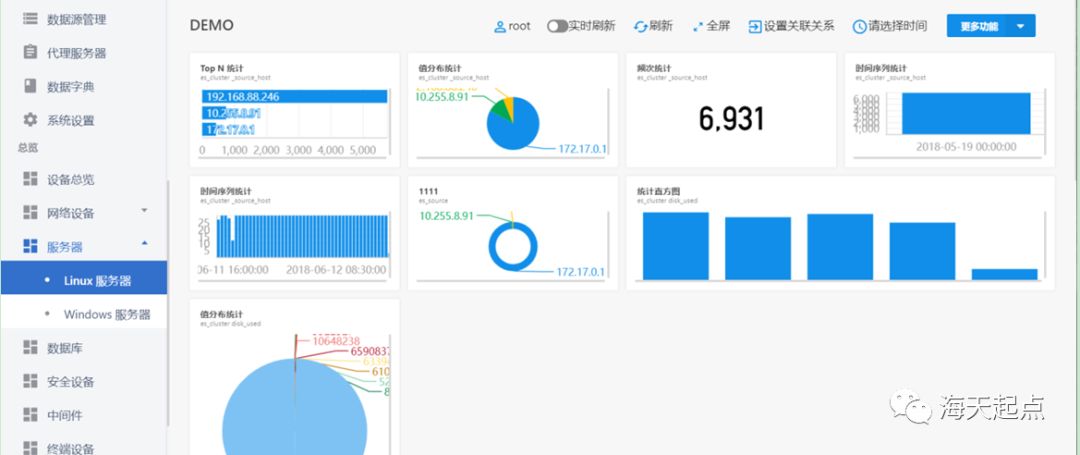1080x455 pixels.
Task: Toggle the 实时刷新 switch
Action: point(557,26)
